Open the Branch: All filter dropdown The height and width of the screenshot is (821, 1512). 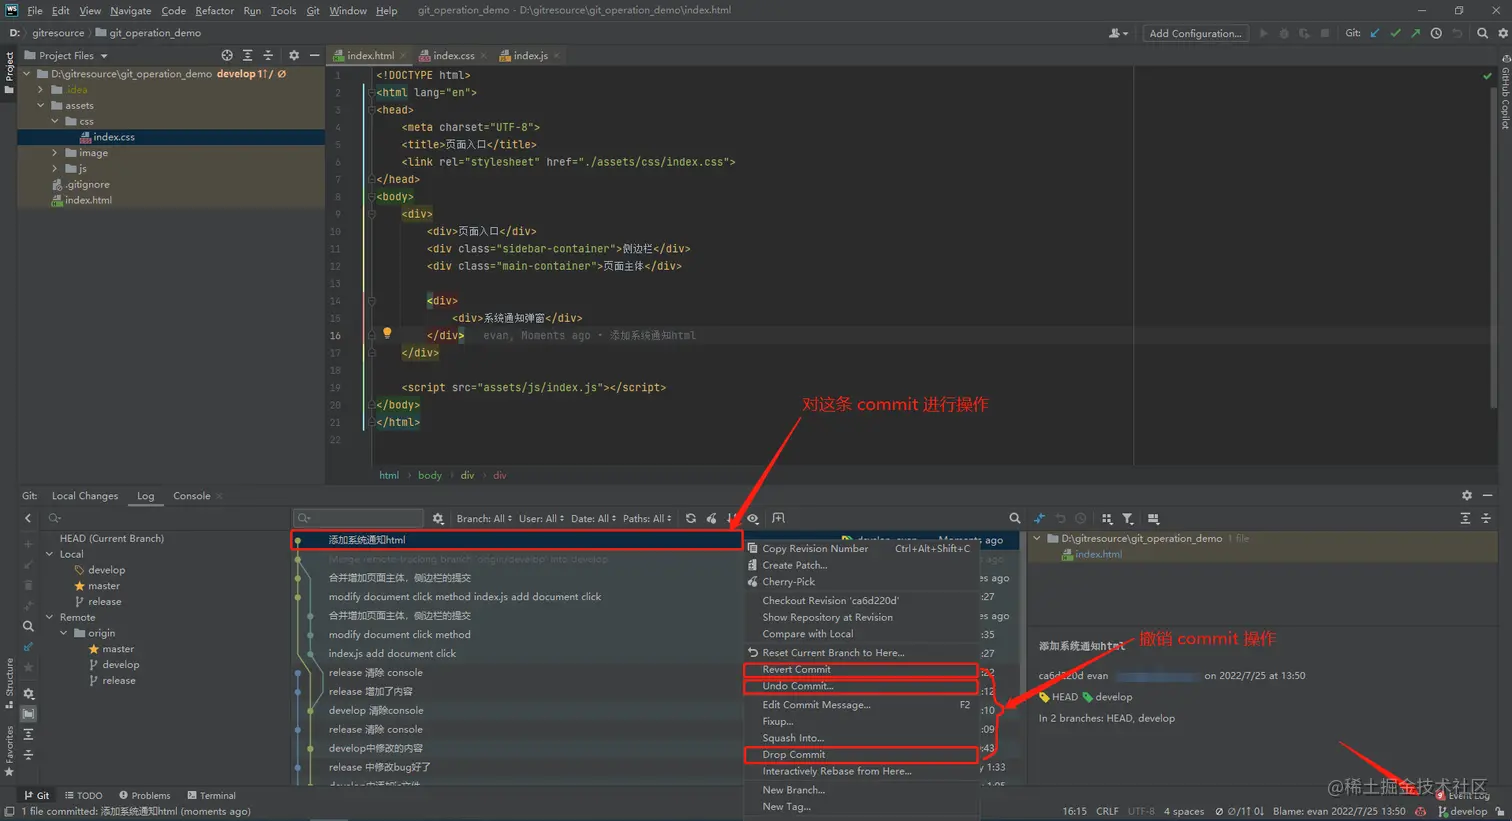pyautogui.click(x=483, y=518)
